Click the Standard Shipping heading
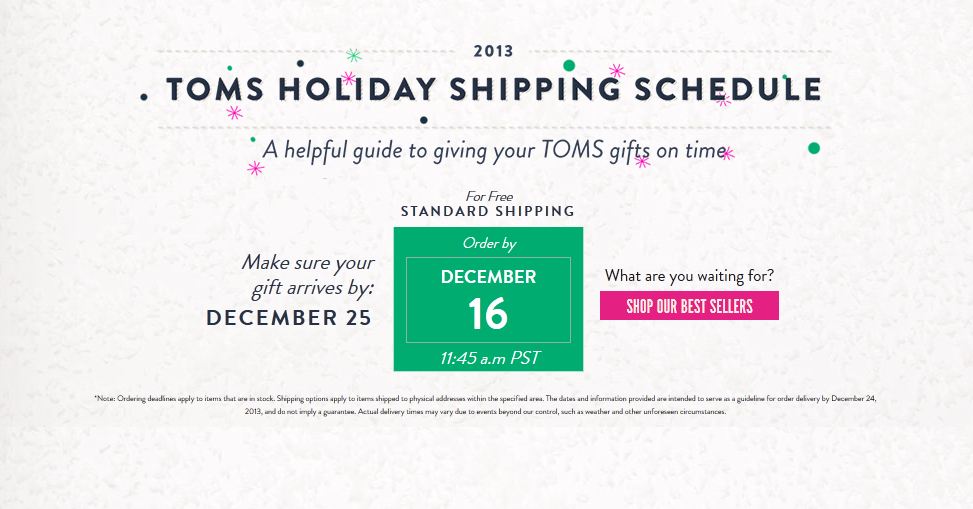 [488, 211]
